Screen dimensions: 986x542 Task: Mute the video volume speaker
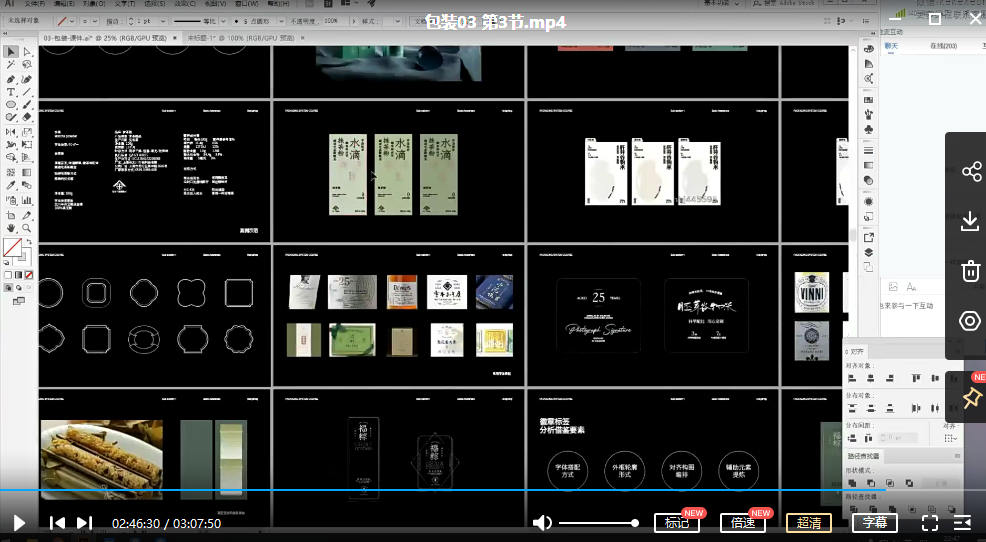(x=542, y=523)
